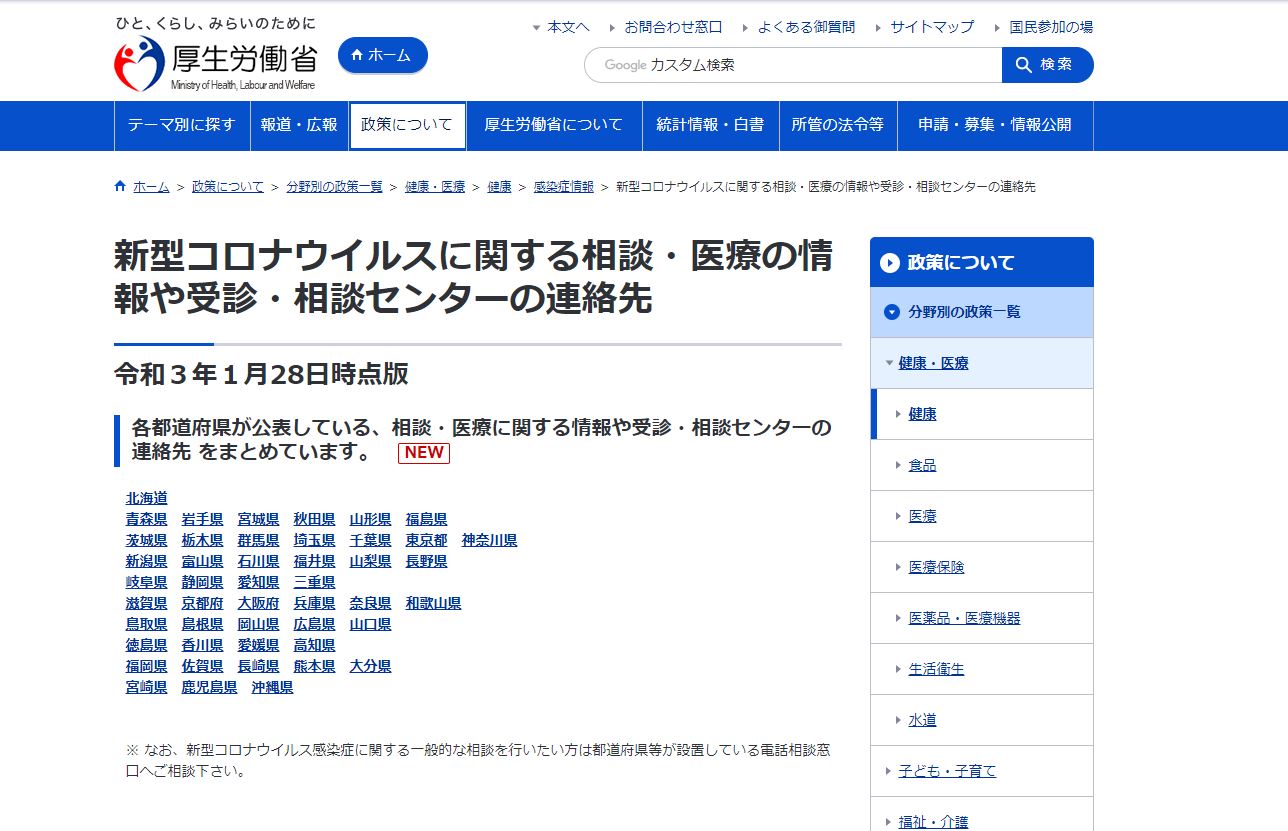Open 健康 sidebar item
The height and width of the screenshot is (831, 1288).
click(922, 414)
